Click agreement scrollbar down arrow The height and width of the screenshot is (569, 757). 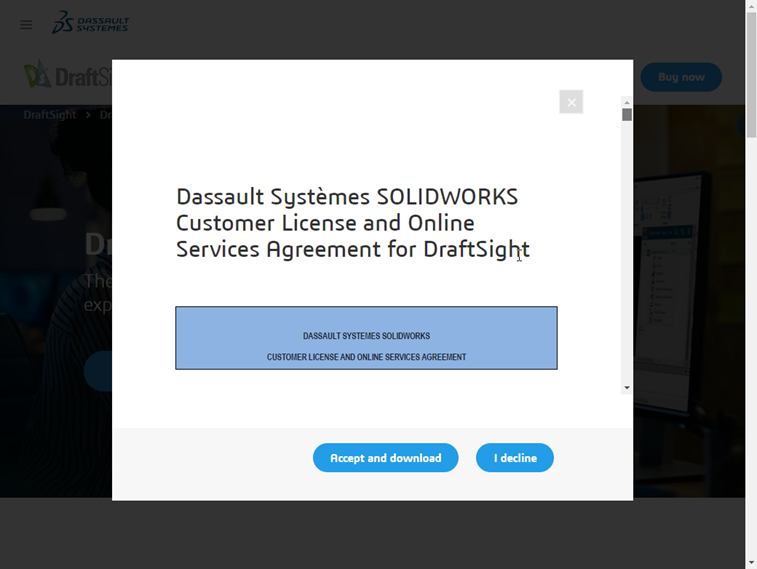(627, 388)
